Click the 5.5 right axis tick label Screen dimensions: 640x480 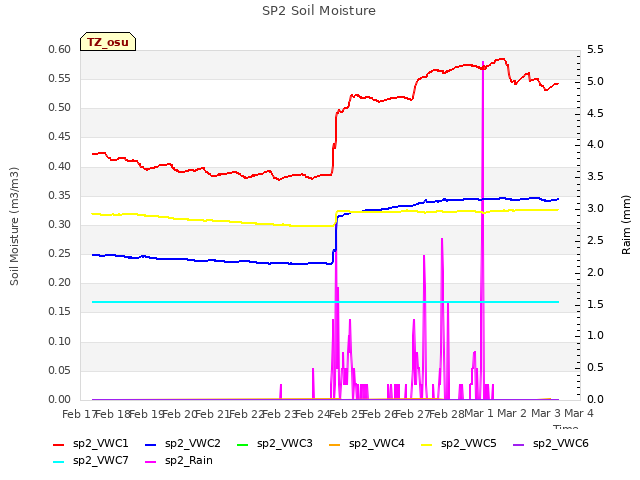595,50
